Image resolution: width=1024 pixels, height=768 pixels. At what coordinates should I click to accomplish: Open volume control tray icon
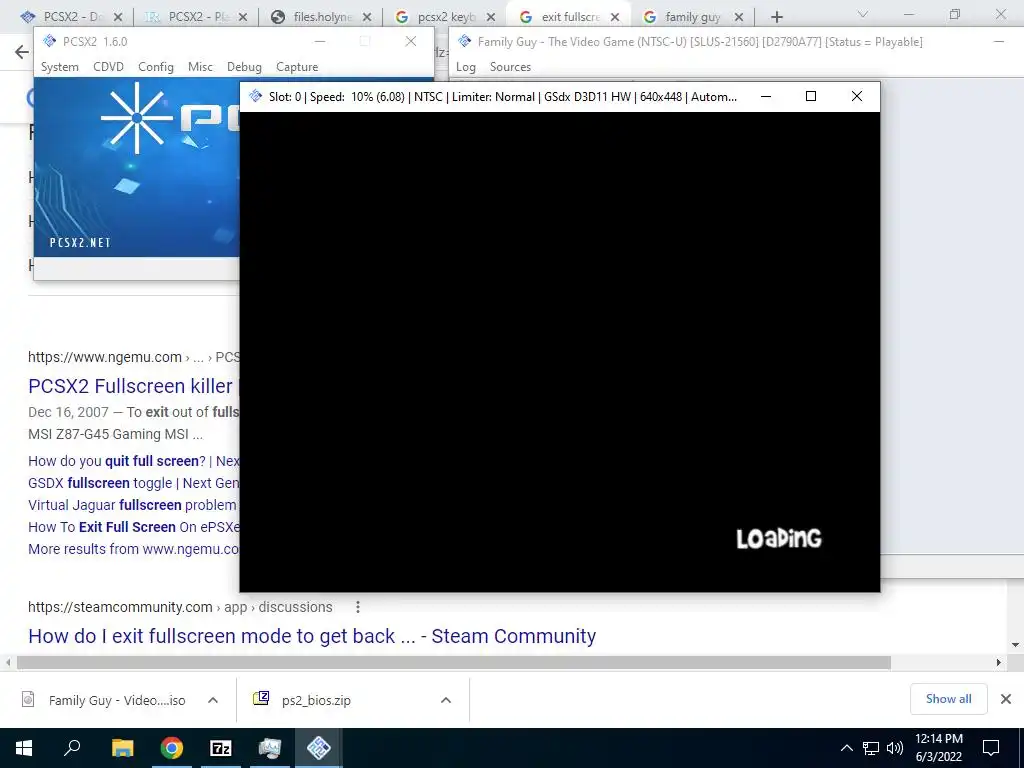pos(895,748)
